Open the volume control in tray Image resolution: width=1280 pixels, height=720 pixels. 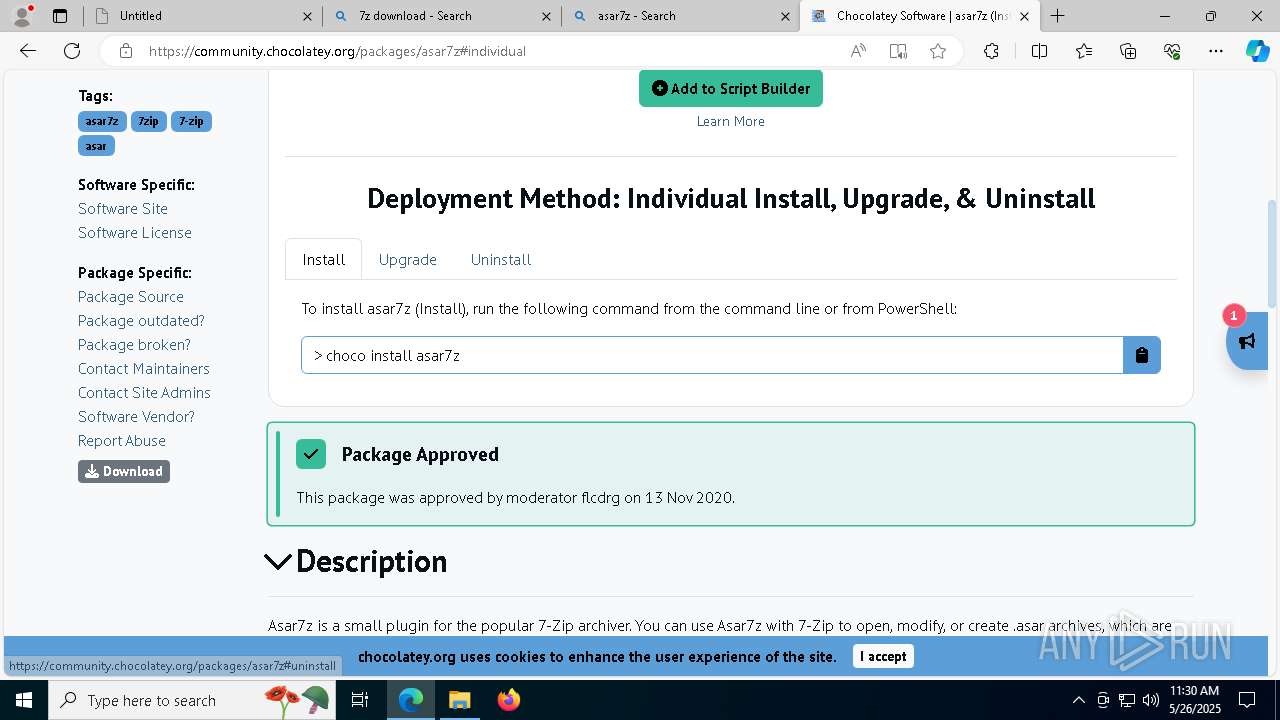(x=1151, y=700)
